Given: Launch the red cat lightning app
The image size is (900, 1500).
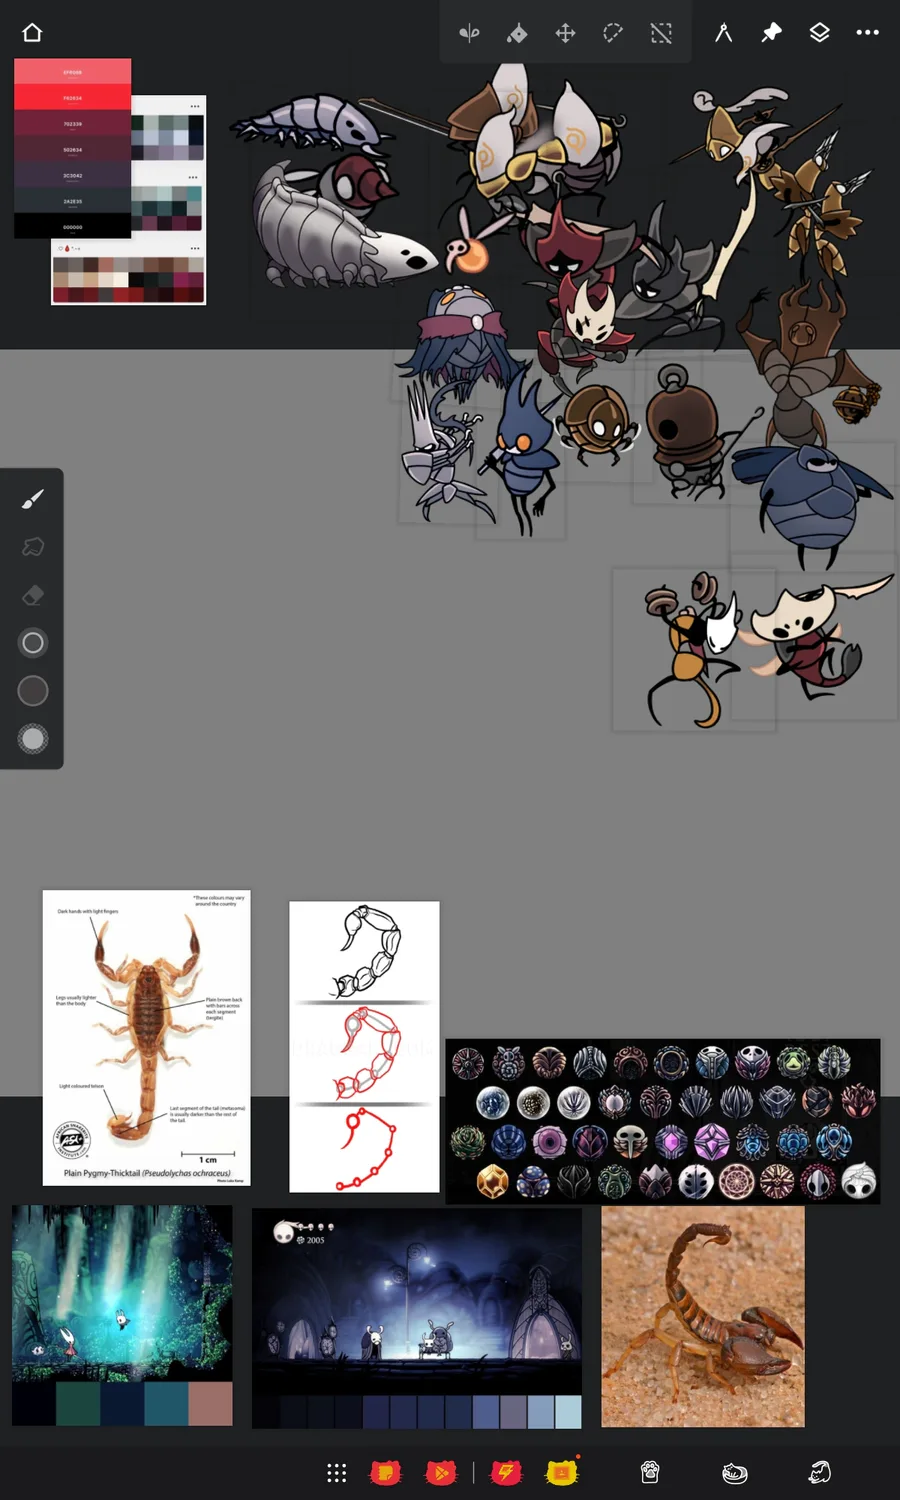Looking at the screenshot, I should [506, 1472].
